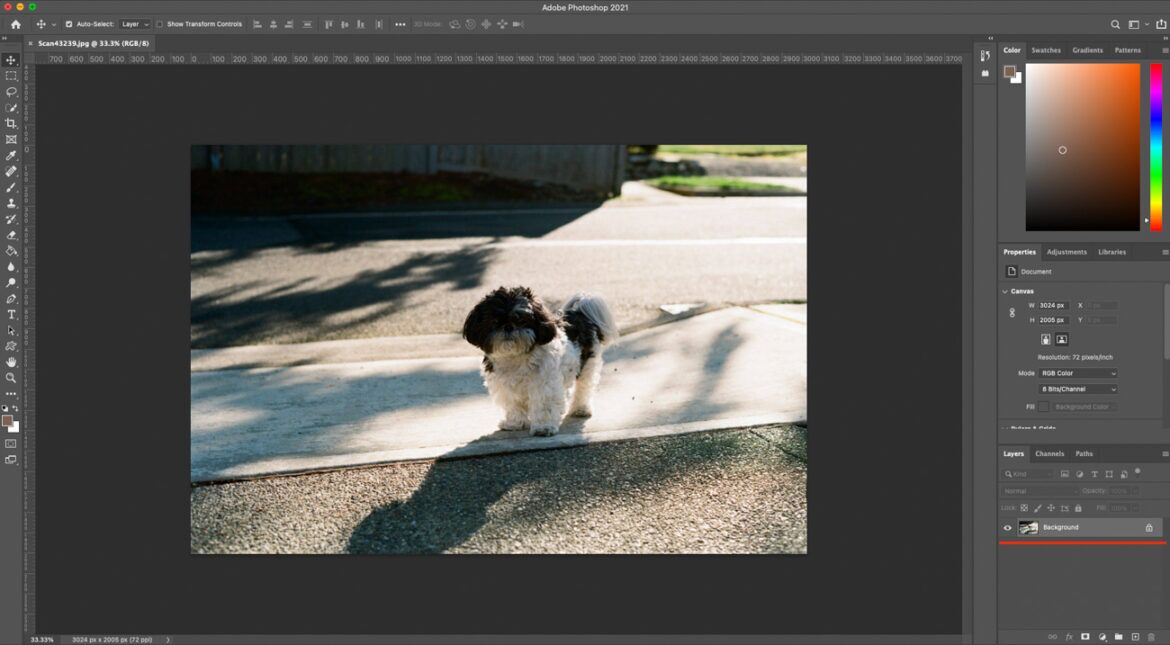Disable the Auto-Select option
Image resolution: width=1170 pixels, height=645 pixels.
[x=70, y=24]
